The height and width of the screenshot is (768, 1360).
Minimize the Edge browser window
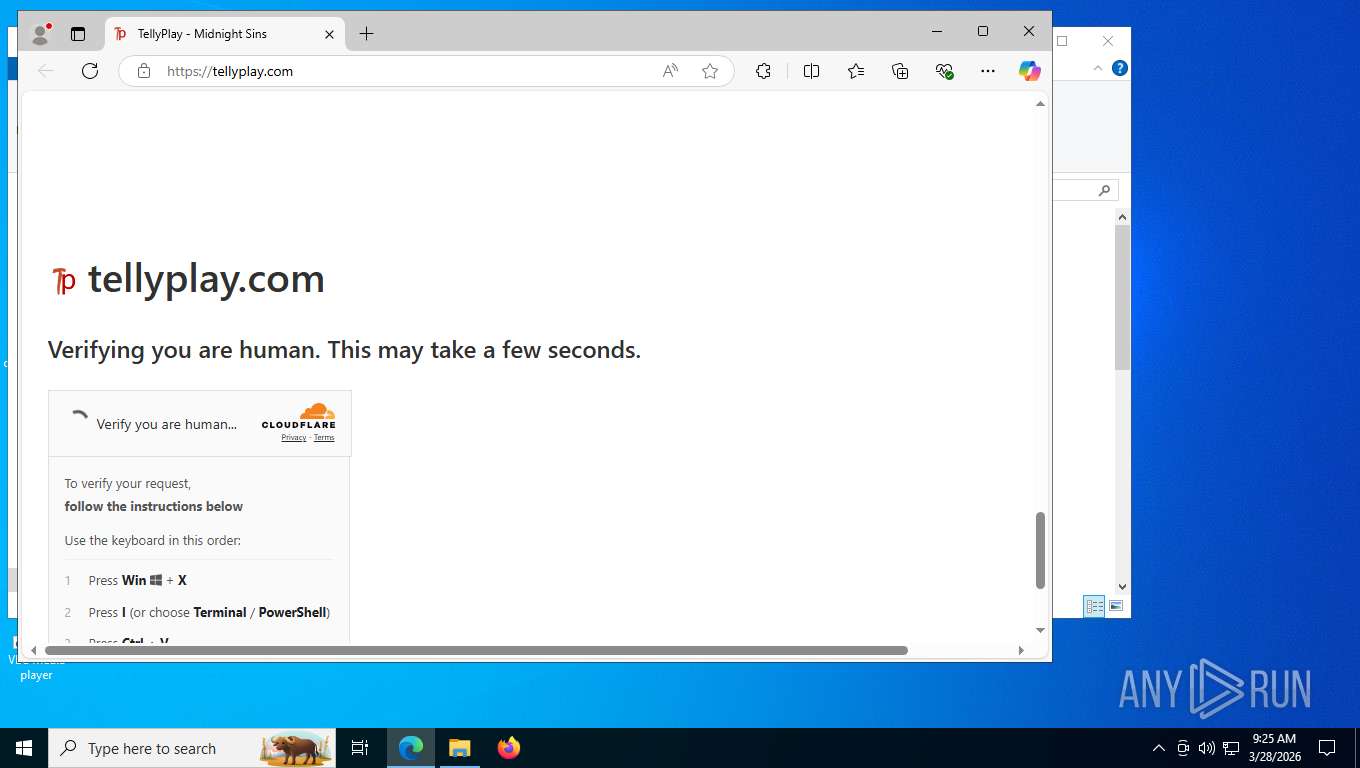[x=937, y=32]
